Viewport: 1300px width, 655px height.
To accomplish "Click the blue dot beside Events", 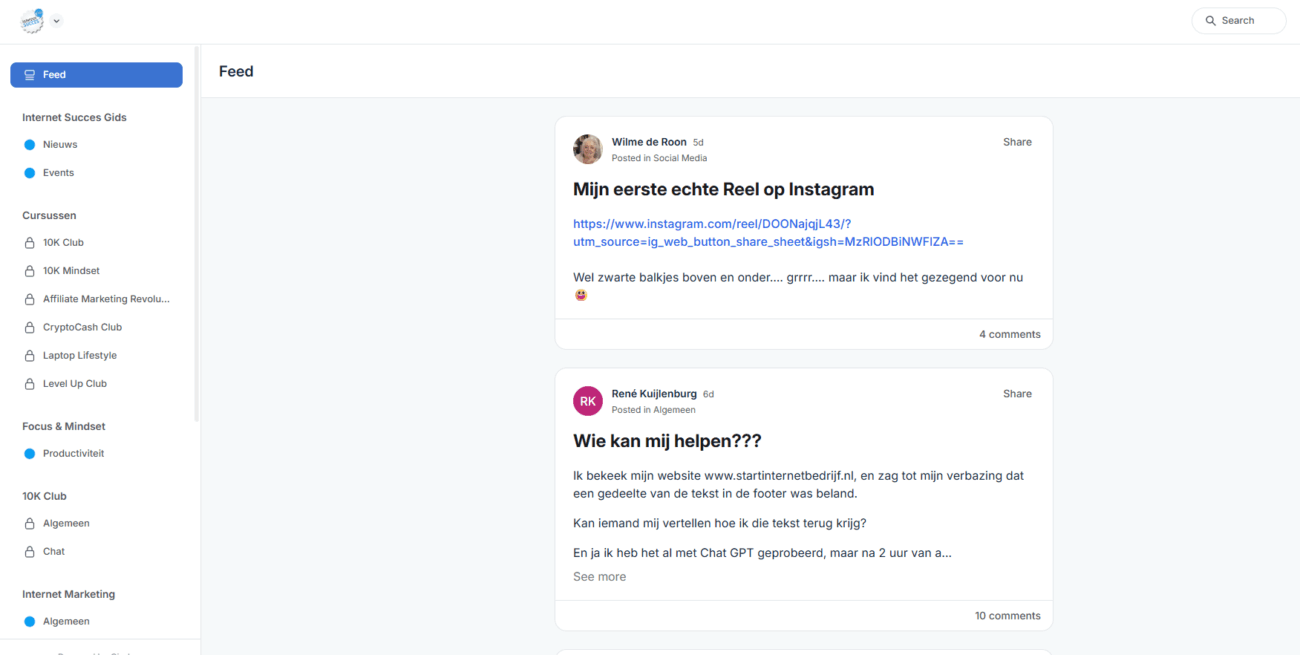I will pyautogui.click(x=29, y=173).
